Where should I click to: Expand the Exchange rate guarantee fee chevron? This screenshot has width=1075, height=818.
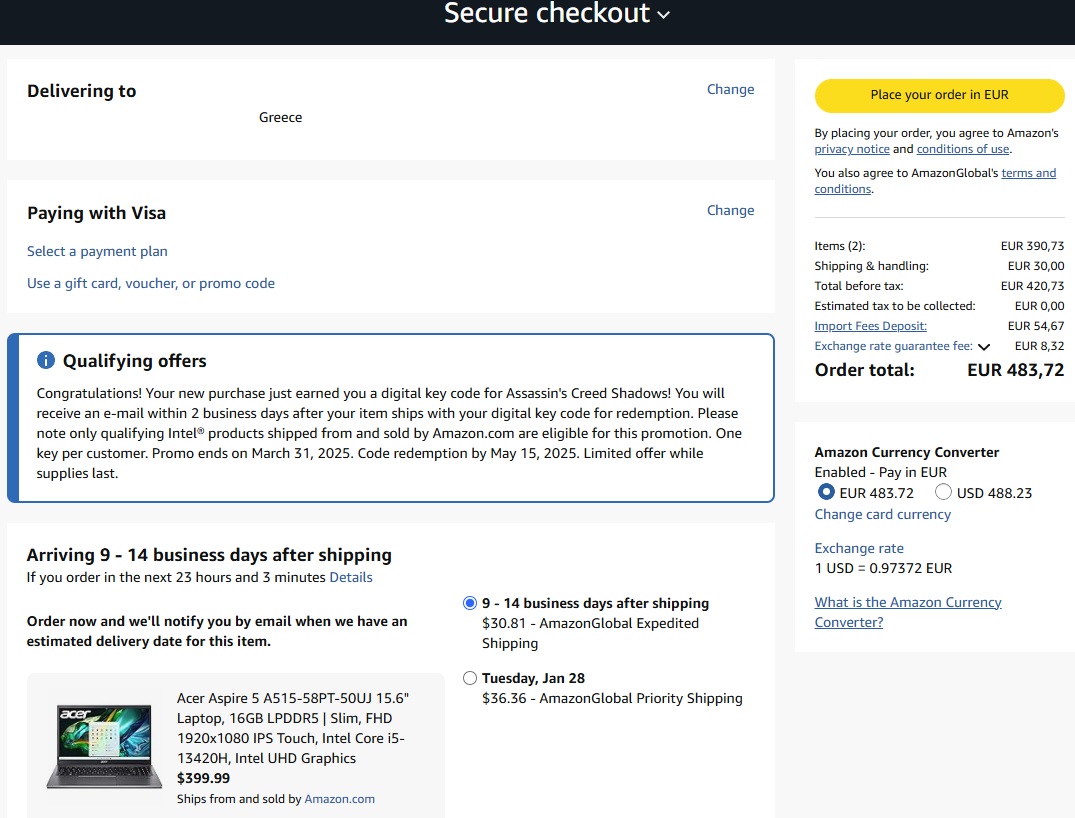[984, 346]
